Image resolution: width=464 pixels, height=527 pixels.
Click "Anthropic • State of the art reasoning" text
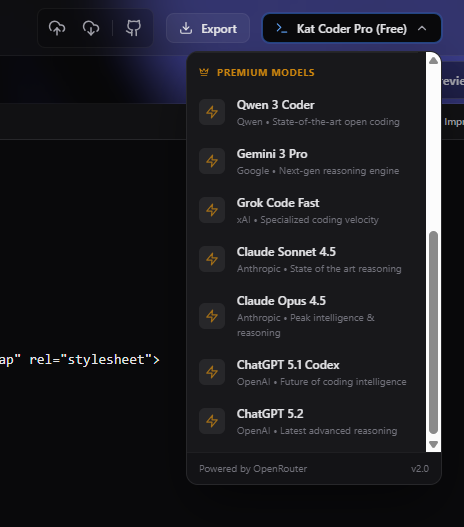pyautogui.click(x=319, y=269)
